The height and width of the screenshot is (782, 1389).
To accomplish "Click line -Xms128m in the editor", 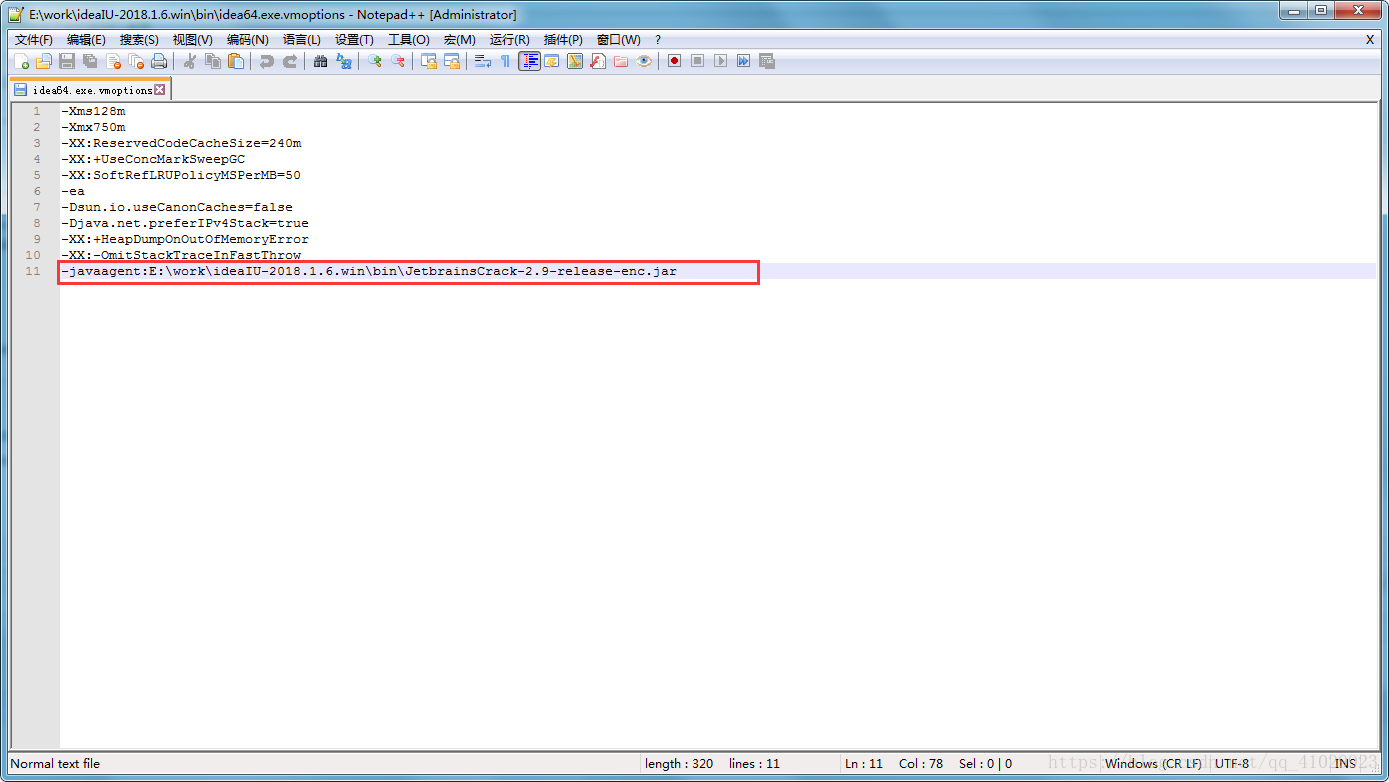I will click(x=93, y=111).
